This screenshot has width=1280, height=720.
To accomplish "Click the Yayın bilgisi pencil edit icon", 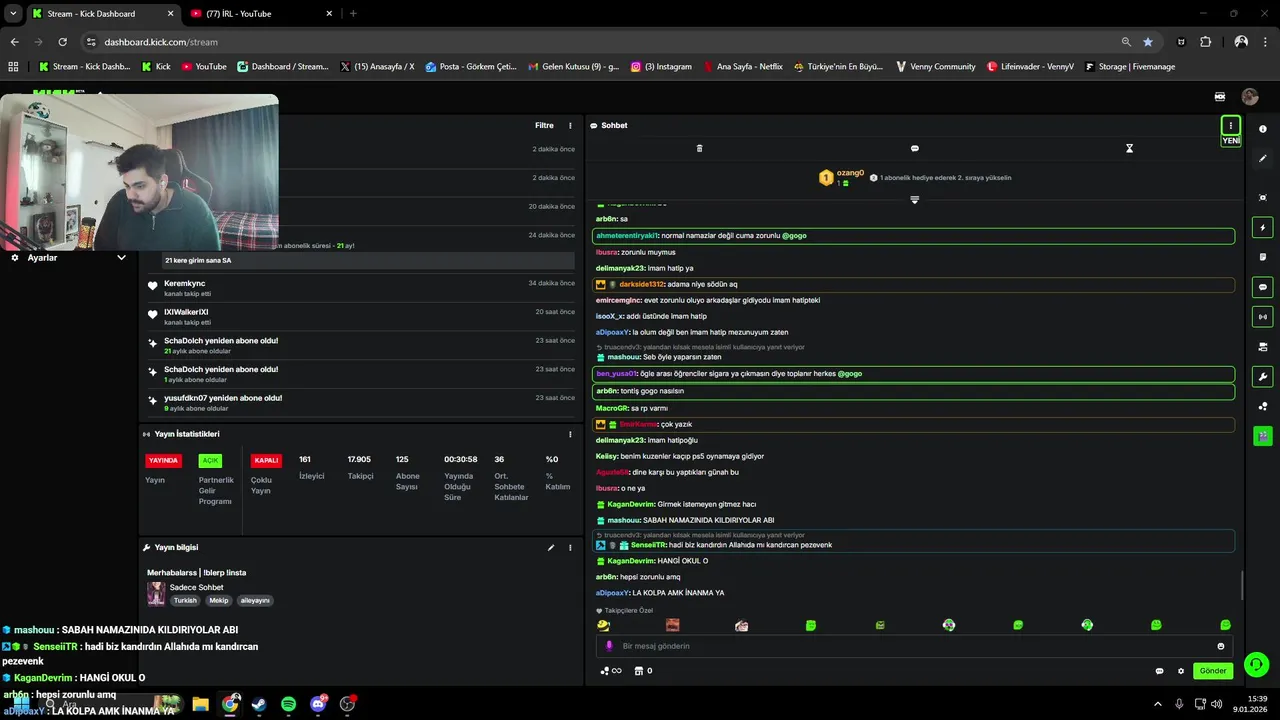I will (x=550, y=548).
